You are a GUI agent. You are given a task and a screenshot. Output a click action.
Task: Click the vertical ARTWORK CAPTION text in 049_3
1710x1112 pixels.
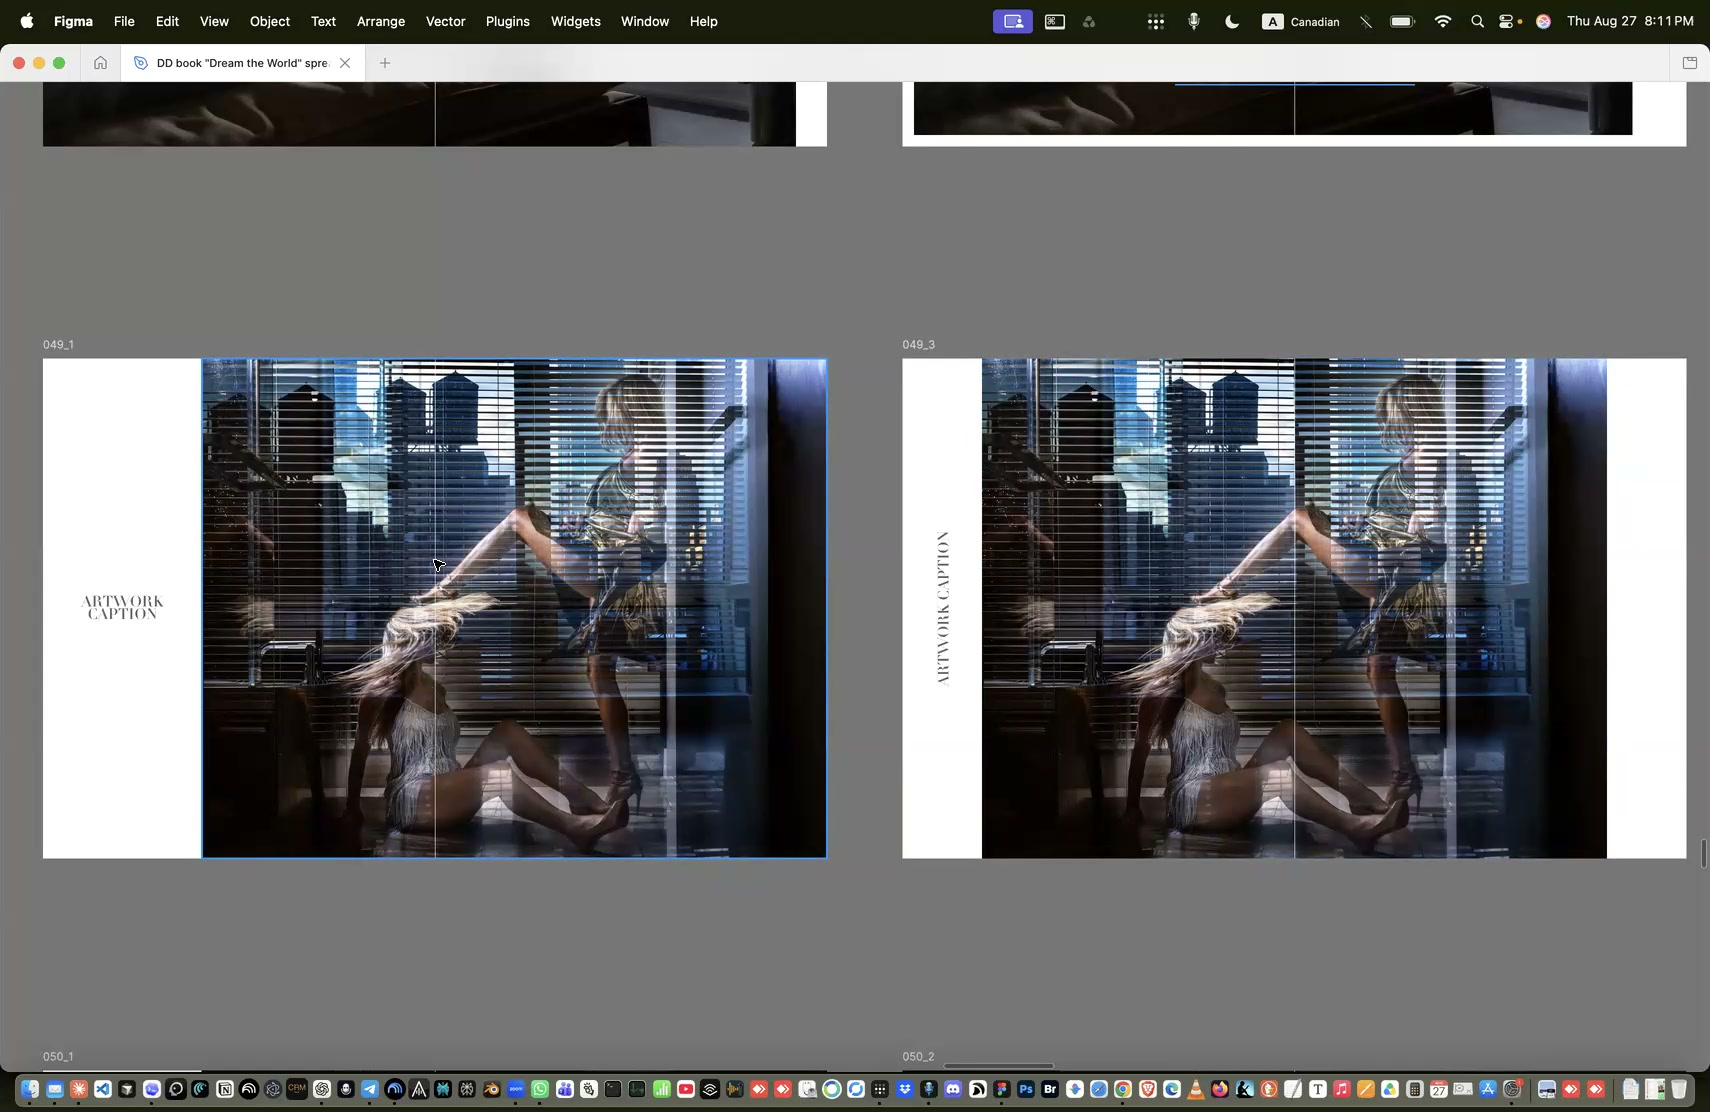point(943,608)
